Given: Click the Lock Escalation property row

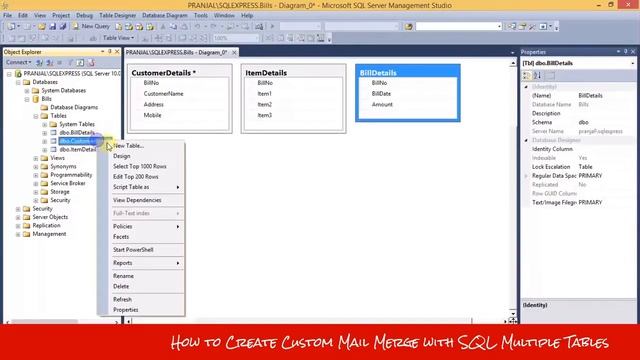Looking at the screenshot, I should [x=578, y=167].
